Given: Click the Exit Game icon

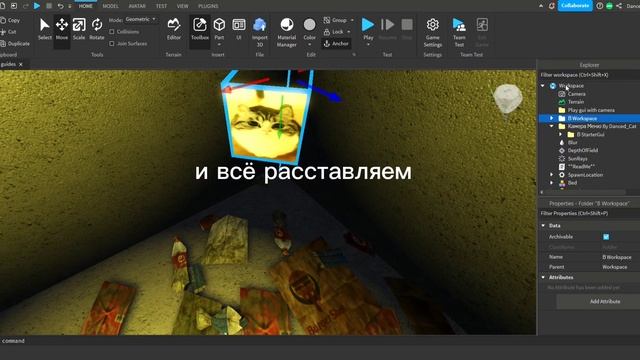Looking at the screenshot, I should click(x=482, y=25).
